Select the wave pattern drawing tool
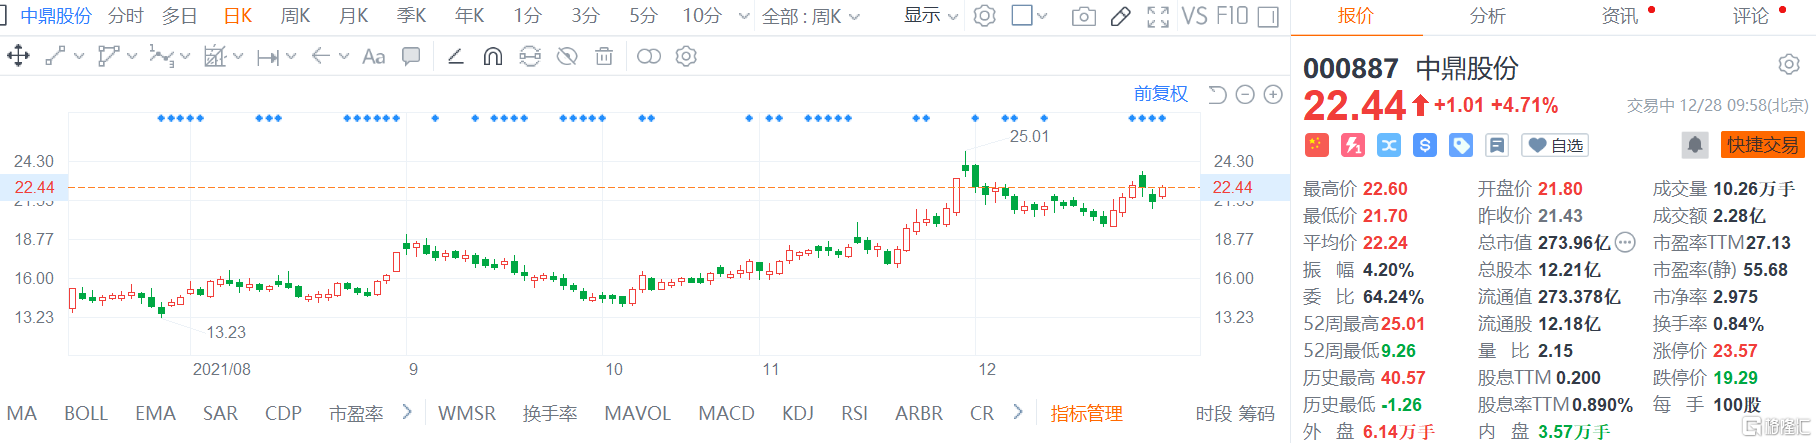This screenshot has height=443, width=1817. [x=160, y=56]
